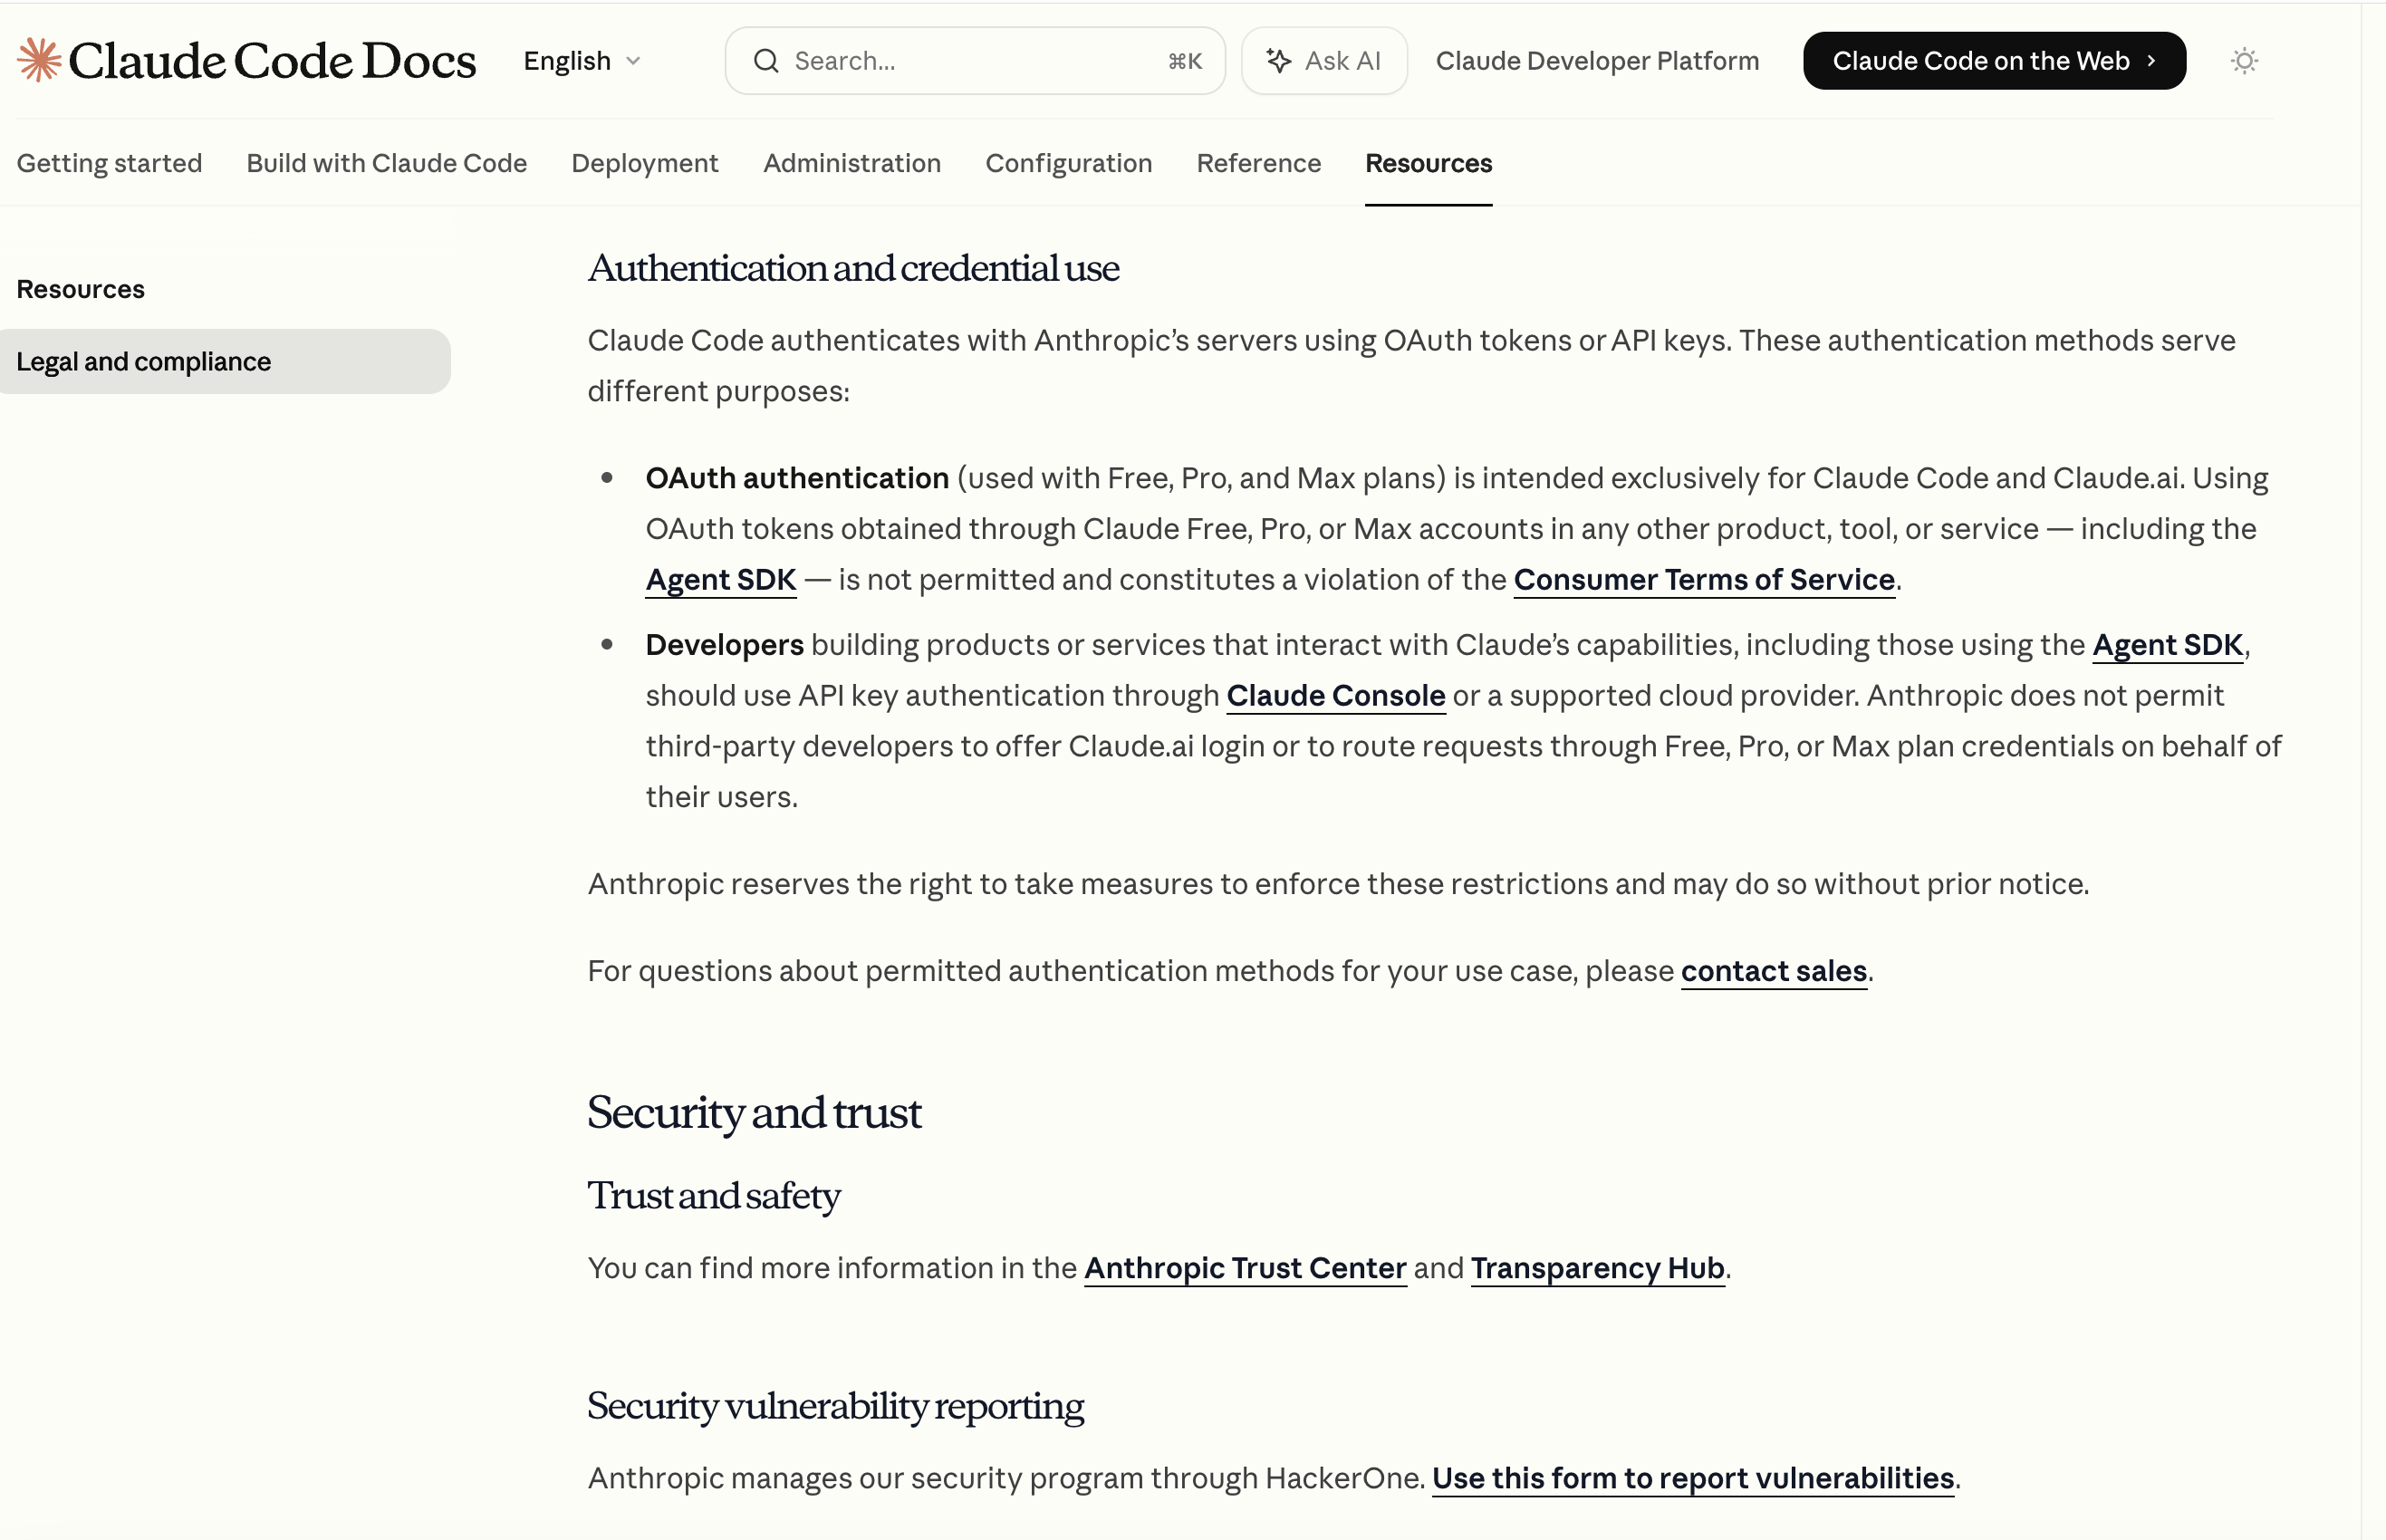Viewport: 2386px width, 1540px height.
Task: Open the Deployment navigation tab
Action: point(644,163)
